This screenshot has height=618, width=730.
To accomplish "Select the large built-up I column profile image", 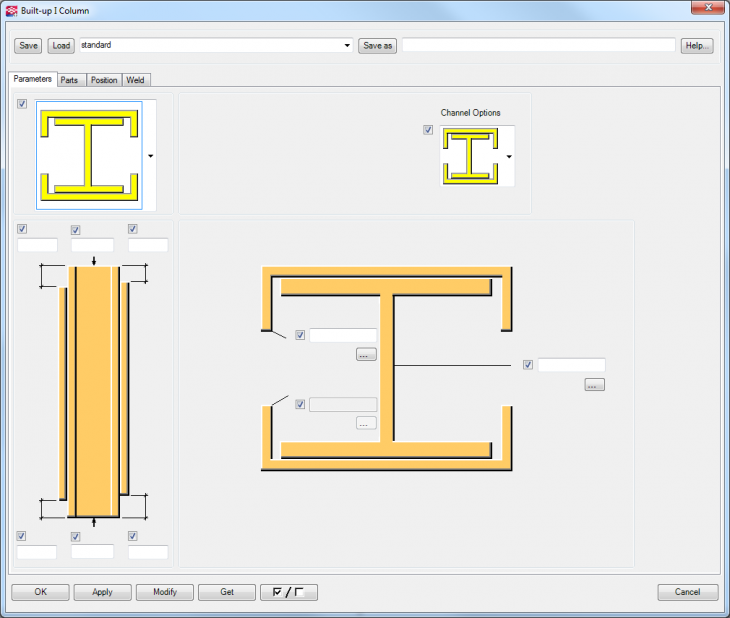I will pos(89,155).
